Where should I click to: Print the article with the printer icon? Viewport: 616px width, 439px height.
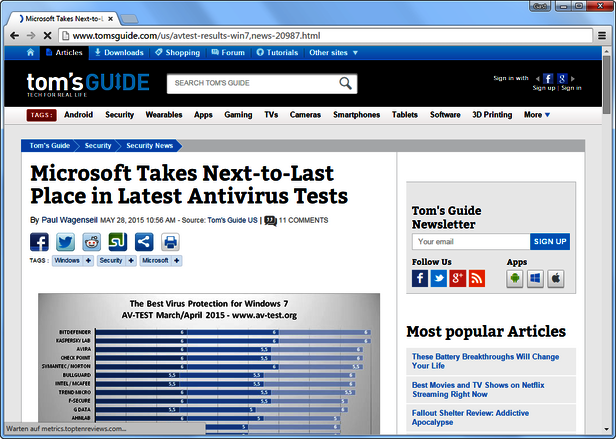pyautogui.click(x=170, y=242)
